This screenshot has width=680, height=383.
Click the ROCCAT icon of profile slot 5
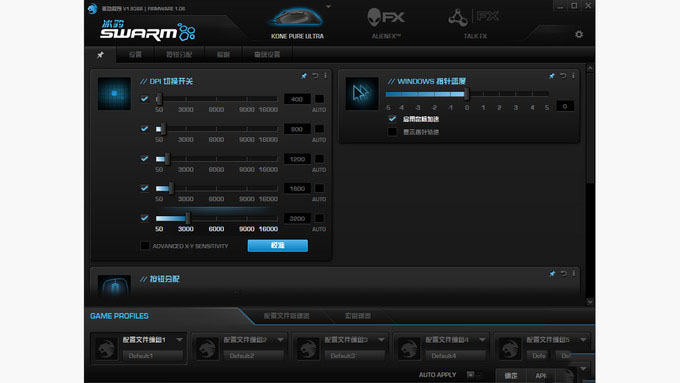[510, 348]
